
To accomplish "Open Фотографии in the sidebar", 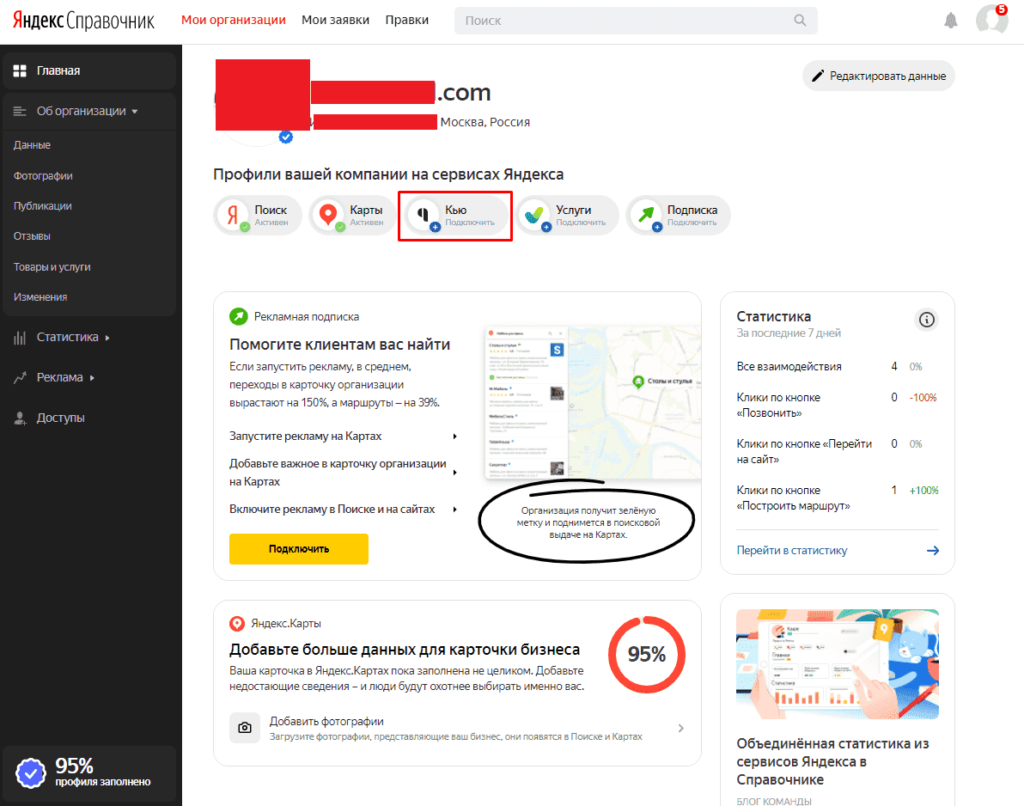I will (x=43, y=176).
